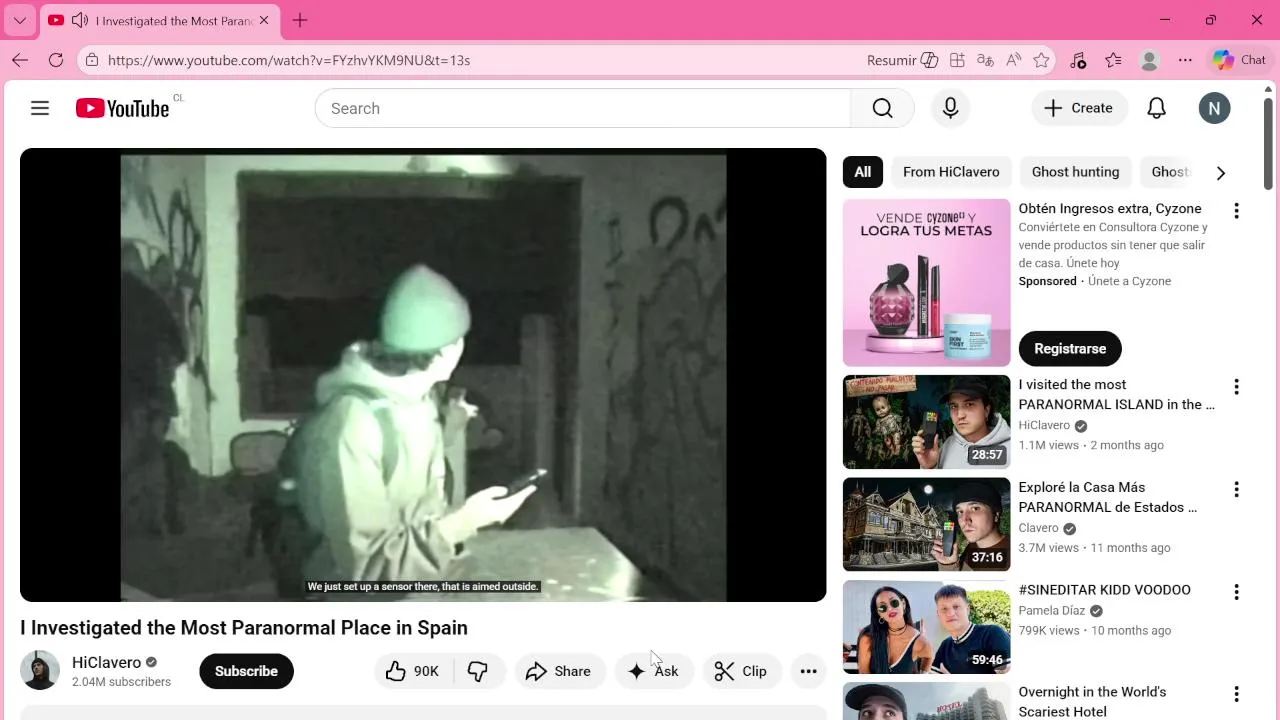Select the Ghost hunting chip
The image size is (1280, 720).
1075,172
